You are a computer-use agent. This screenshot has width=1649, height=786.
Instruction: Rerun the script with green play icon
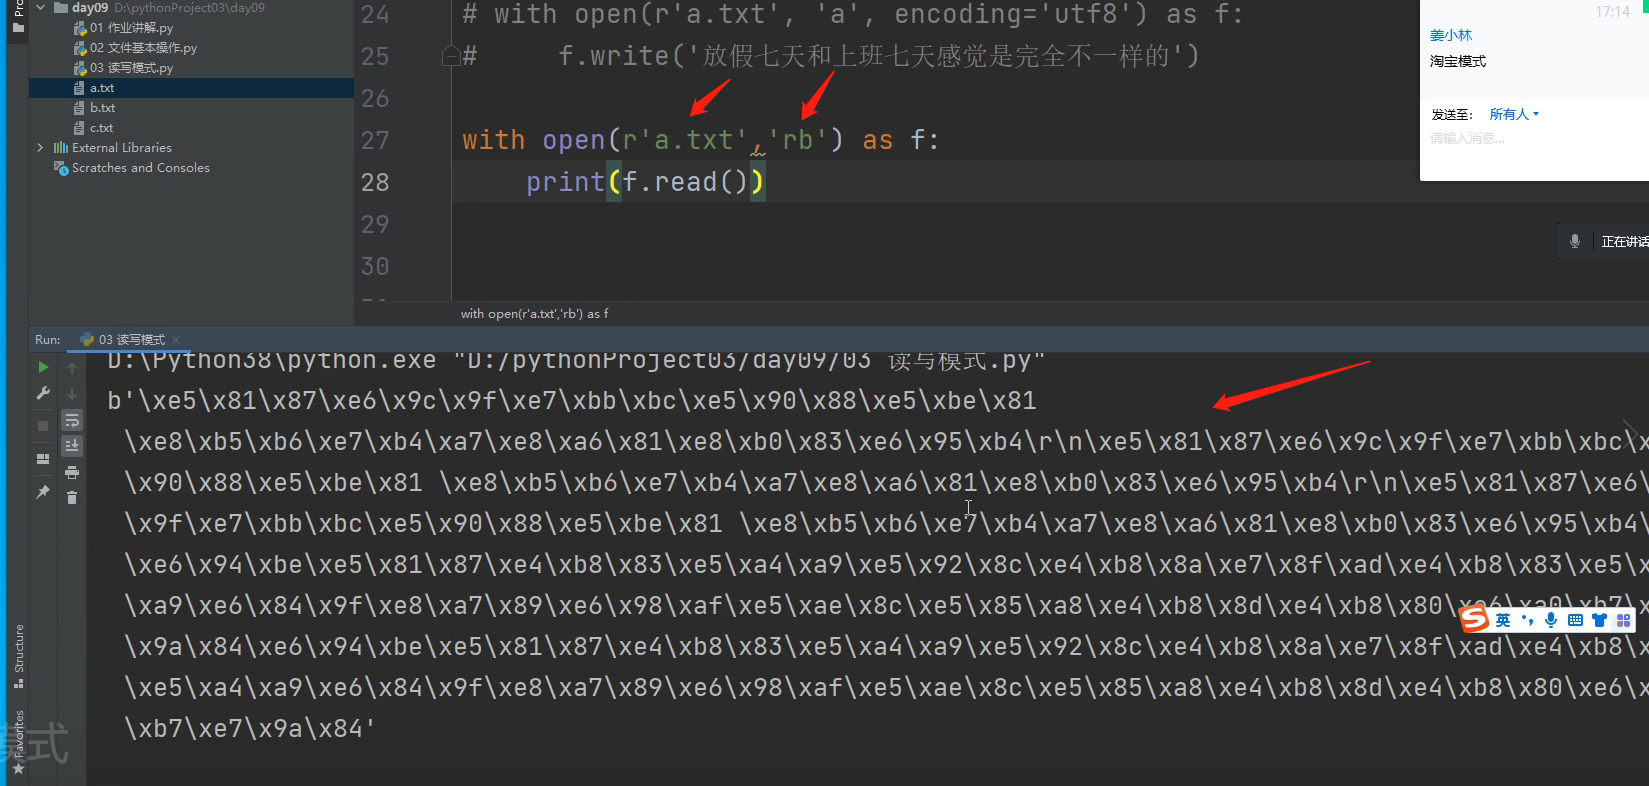43,367
